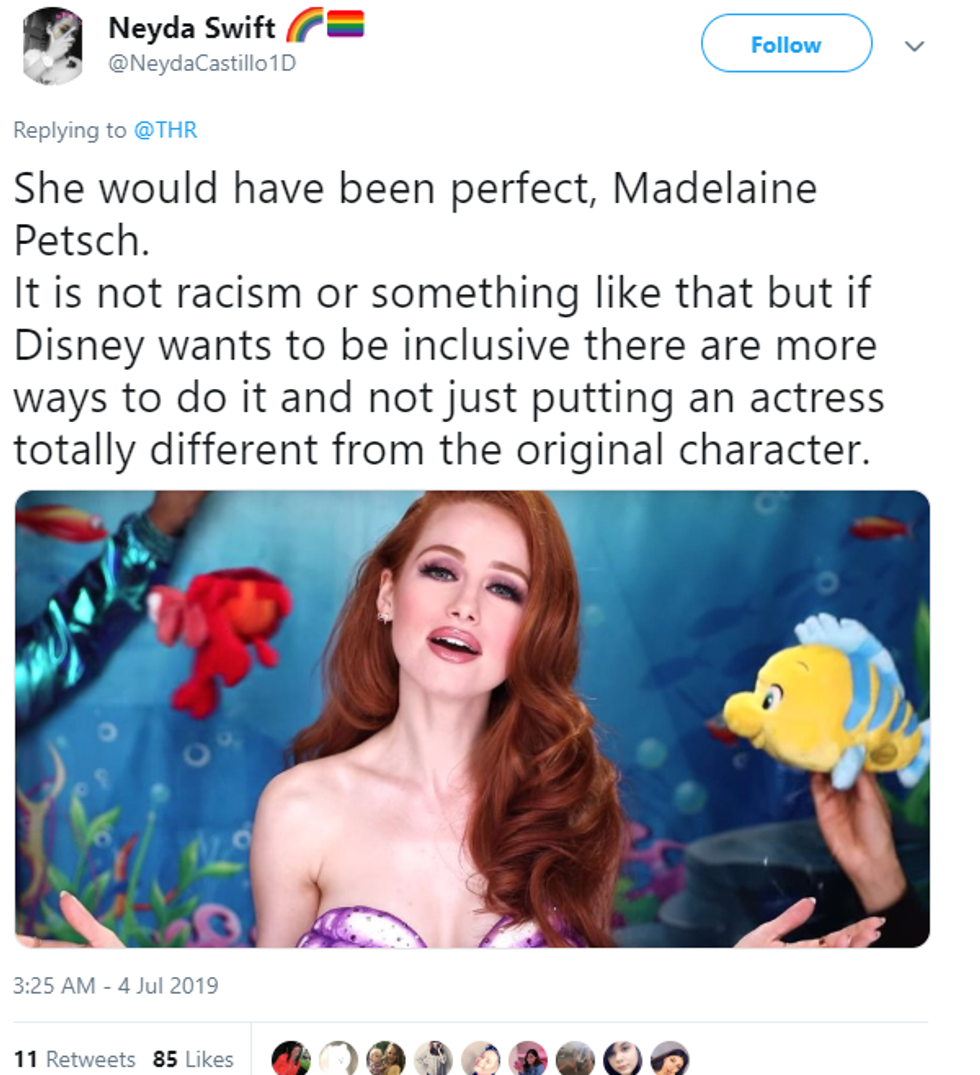This screenshot has width=980, height=1075.
Task: Click first liker avatar with red top
Action: [x=291, y=1058]
